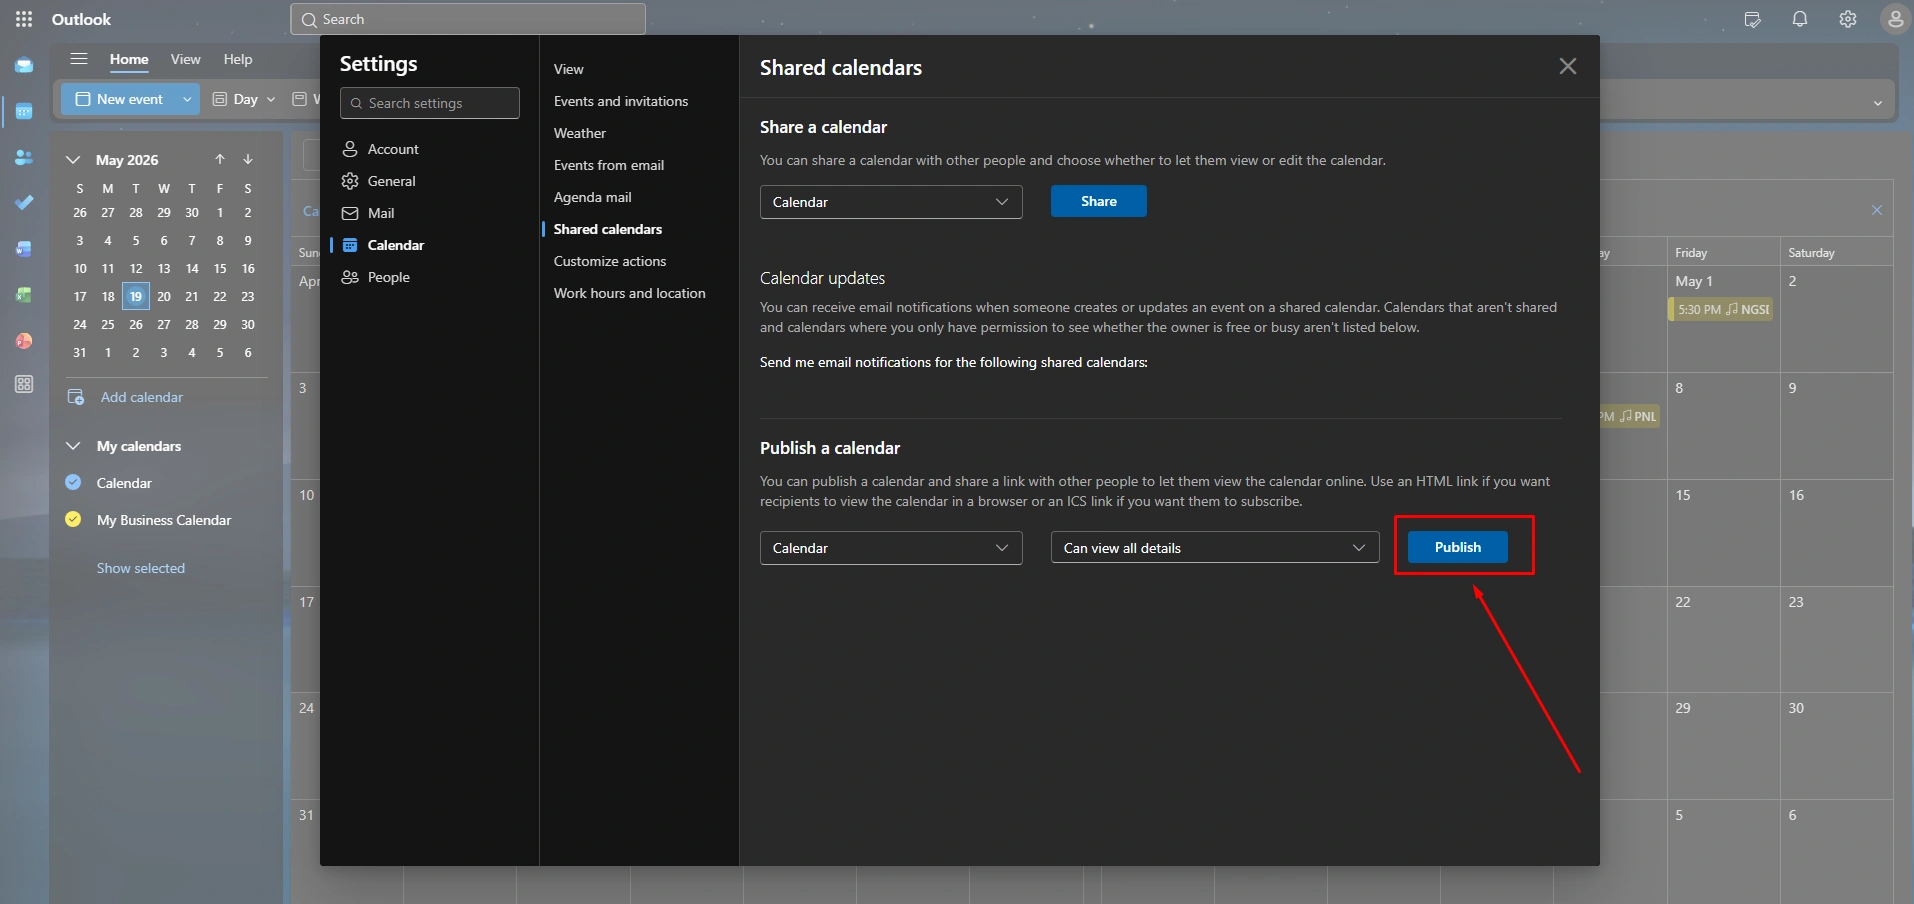Open the Word app in sidebar

[x=24, y=249]
